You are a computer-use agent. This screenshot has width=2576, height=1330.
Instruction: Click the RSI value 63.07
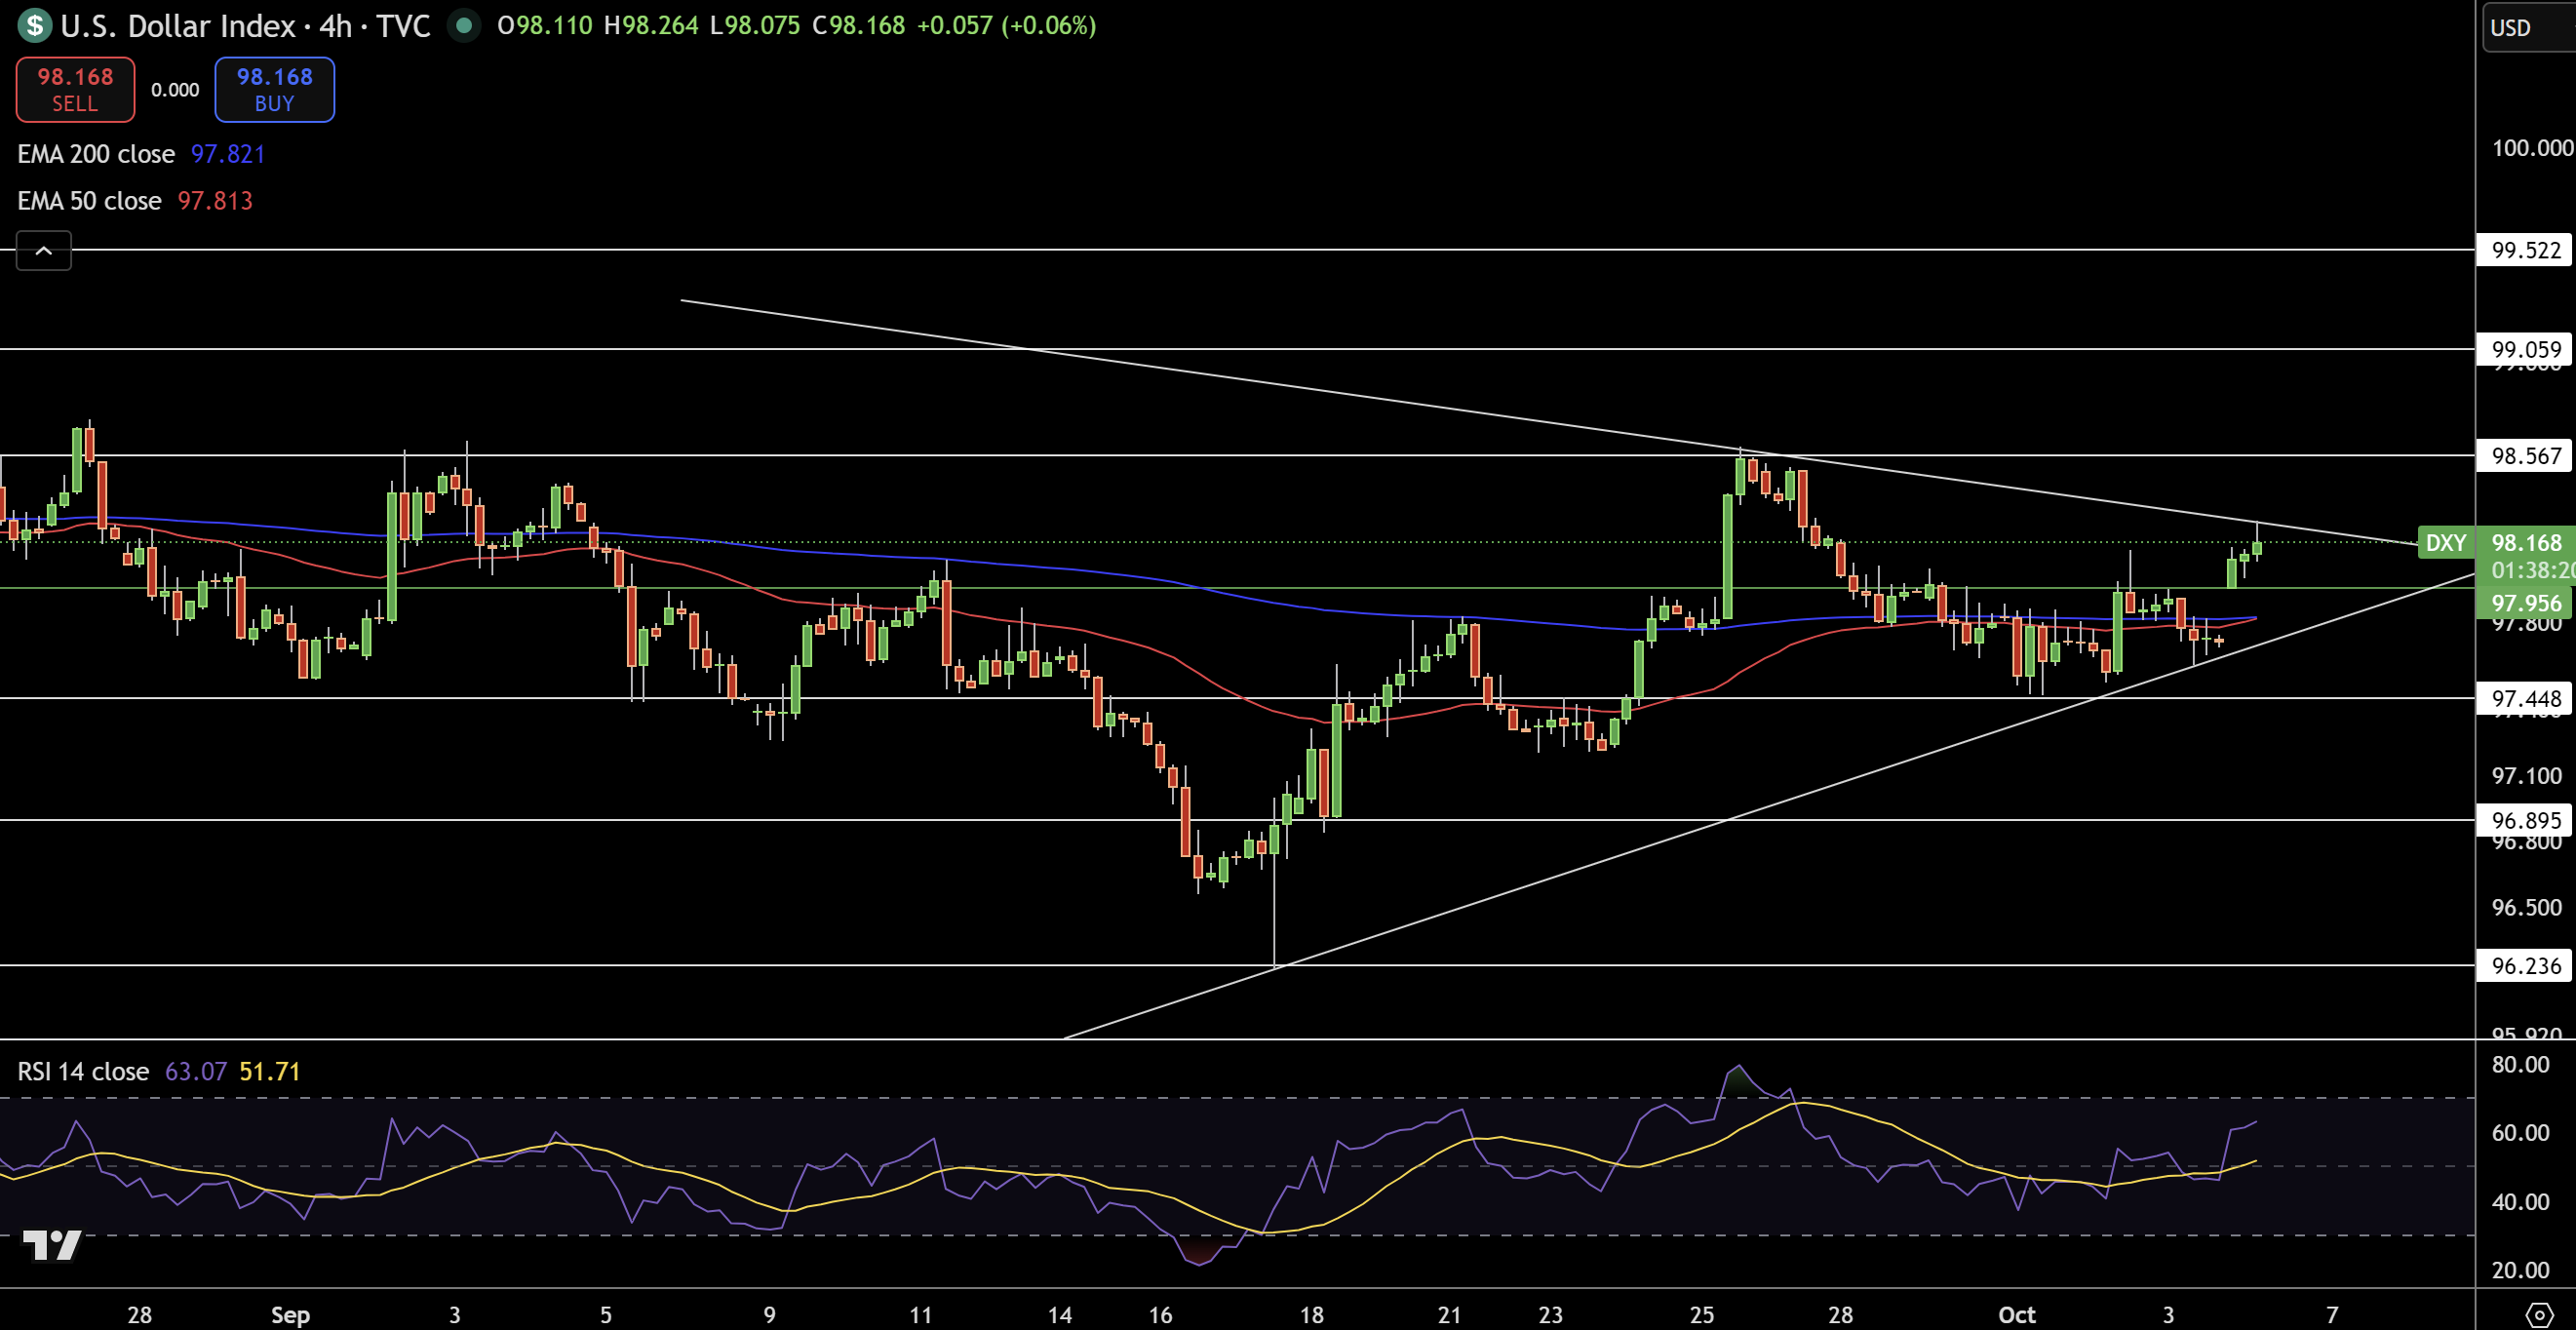[x=196, y=1072]
